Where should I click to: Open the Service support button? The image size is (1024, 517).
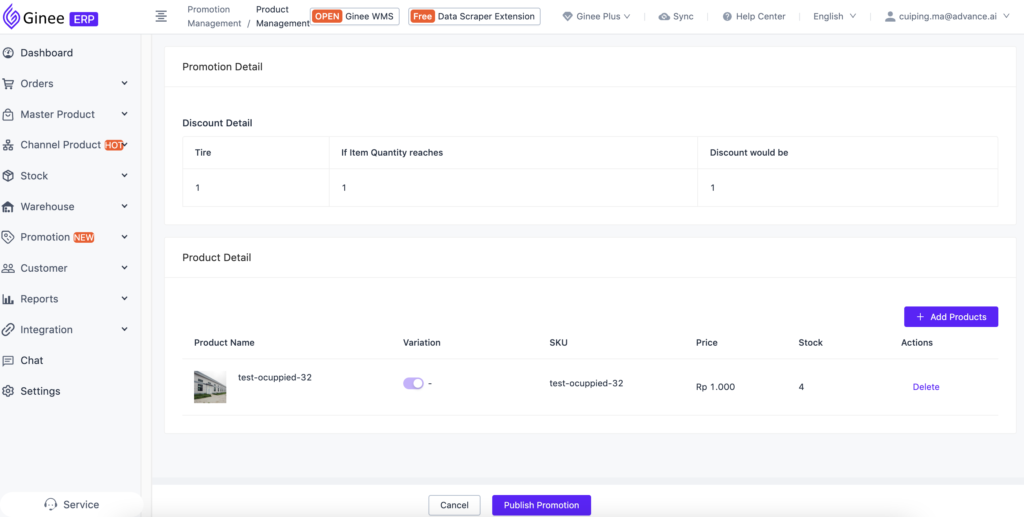coord(71,504)
